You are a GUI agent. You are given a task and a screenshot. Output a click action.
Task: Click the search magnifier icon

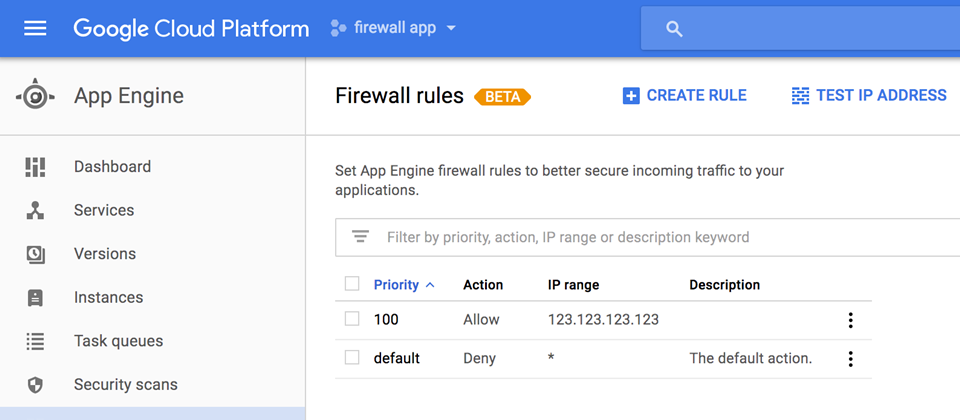click(674, 29)
